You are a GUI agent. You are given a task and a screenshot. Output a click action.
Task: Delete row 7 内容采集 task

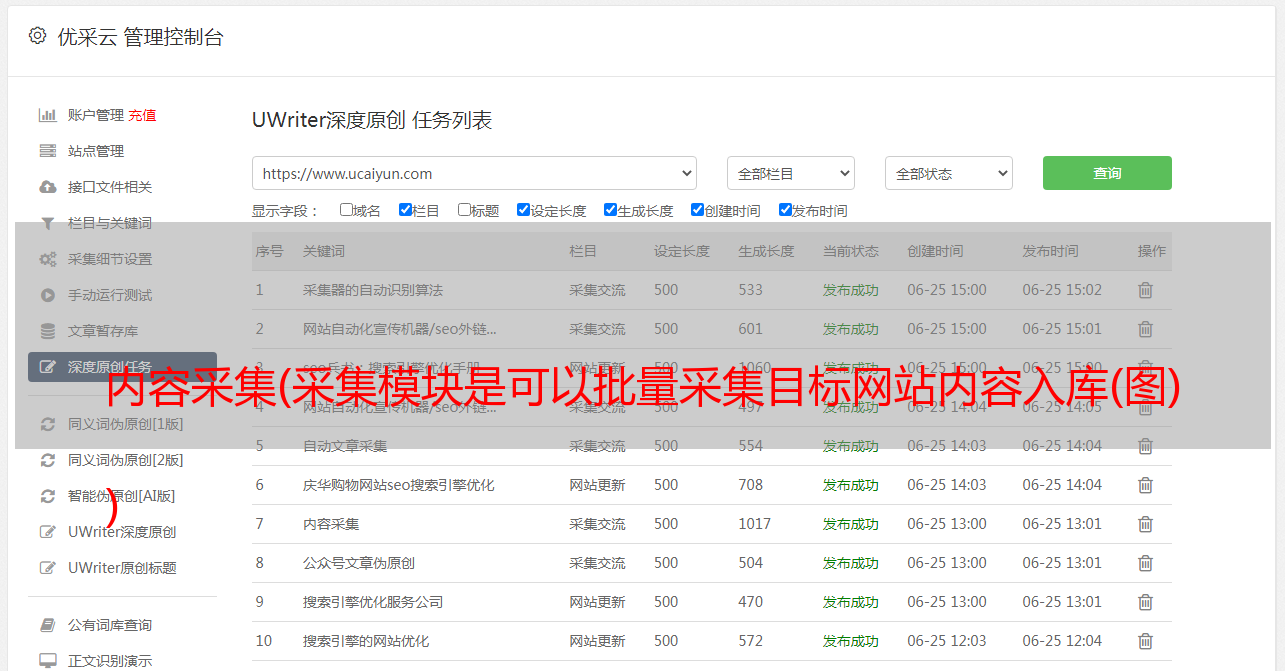1146,524
